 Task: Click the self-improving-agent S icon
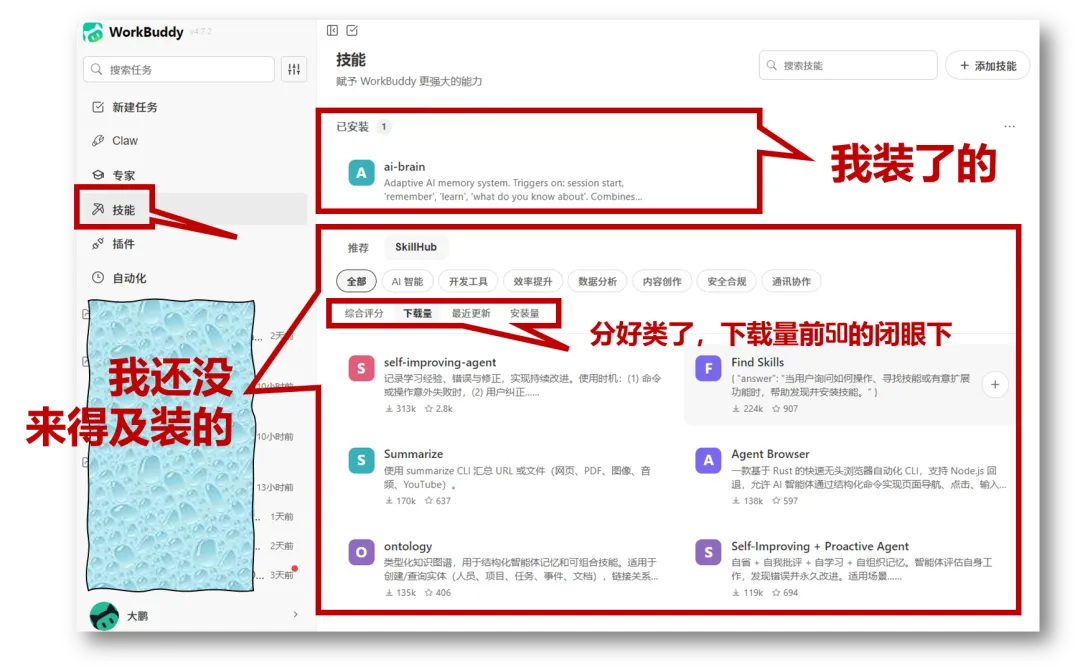361,368
